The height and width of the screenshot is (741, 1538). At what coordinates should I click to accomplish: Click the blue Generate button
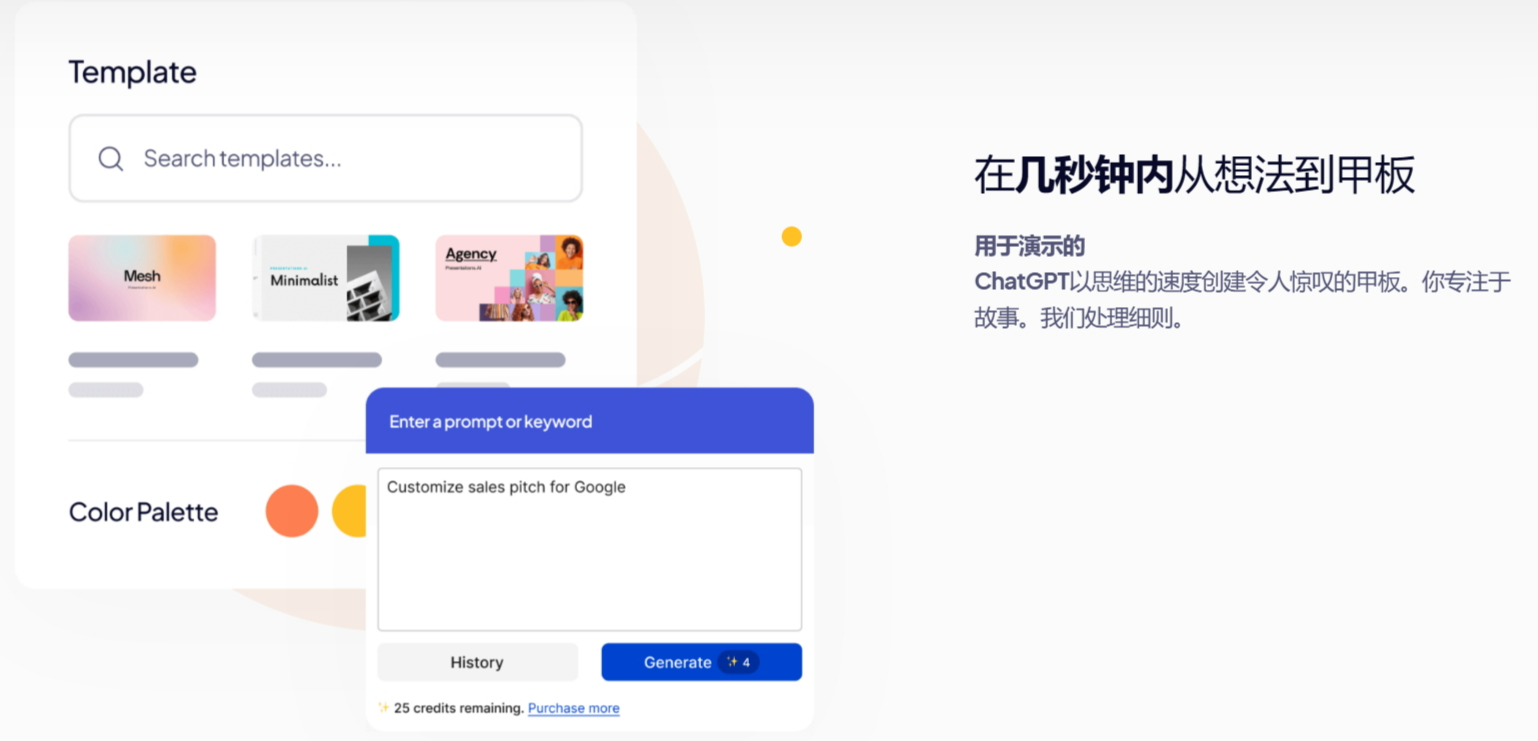pyautogui.click(x=701, y=662)
